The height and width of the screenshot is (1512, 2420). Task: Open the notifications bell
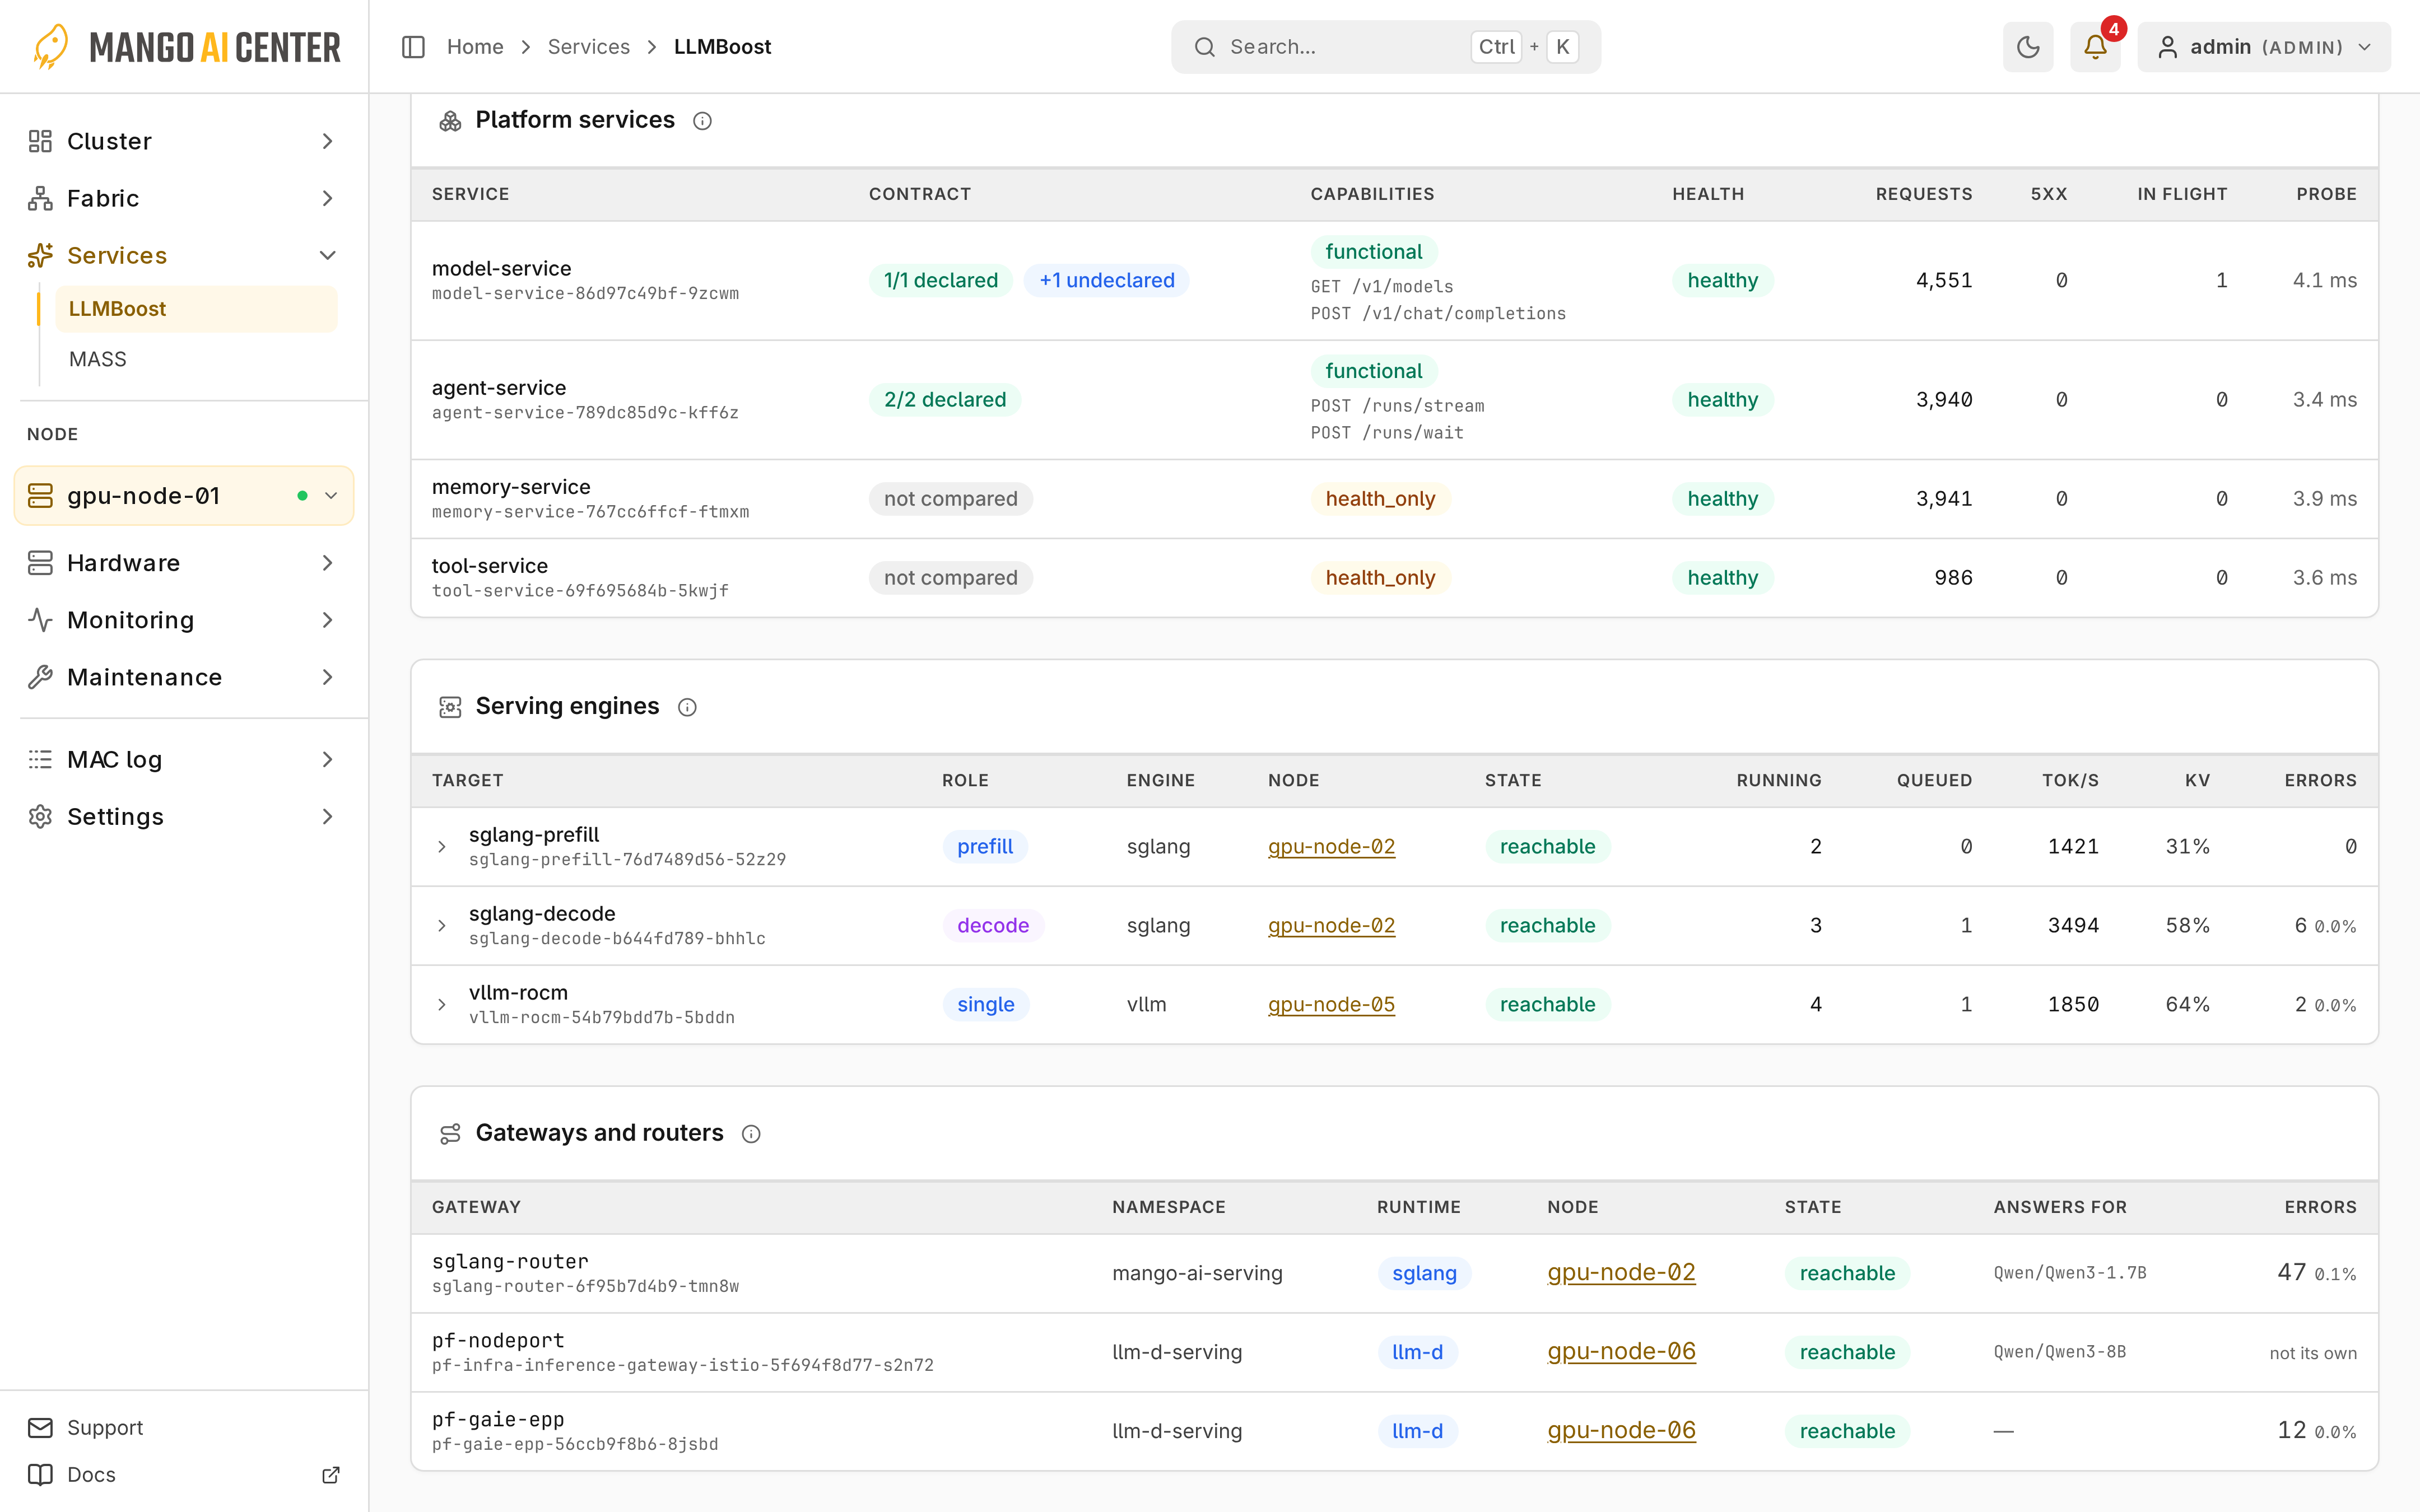click(2095, 47)
